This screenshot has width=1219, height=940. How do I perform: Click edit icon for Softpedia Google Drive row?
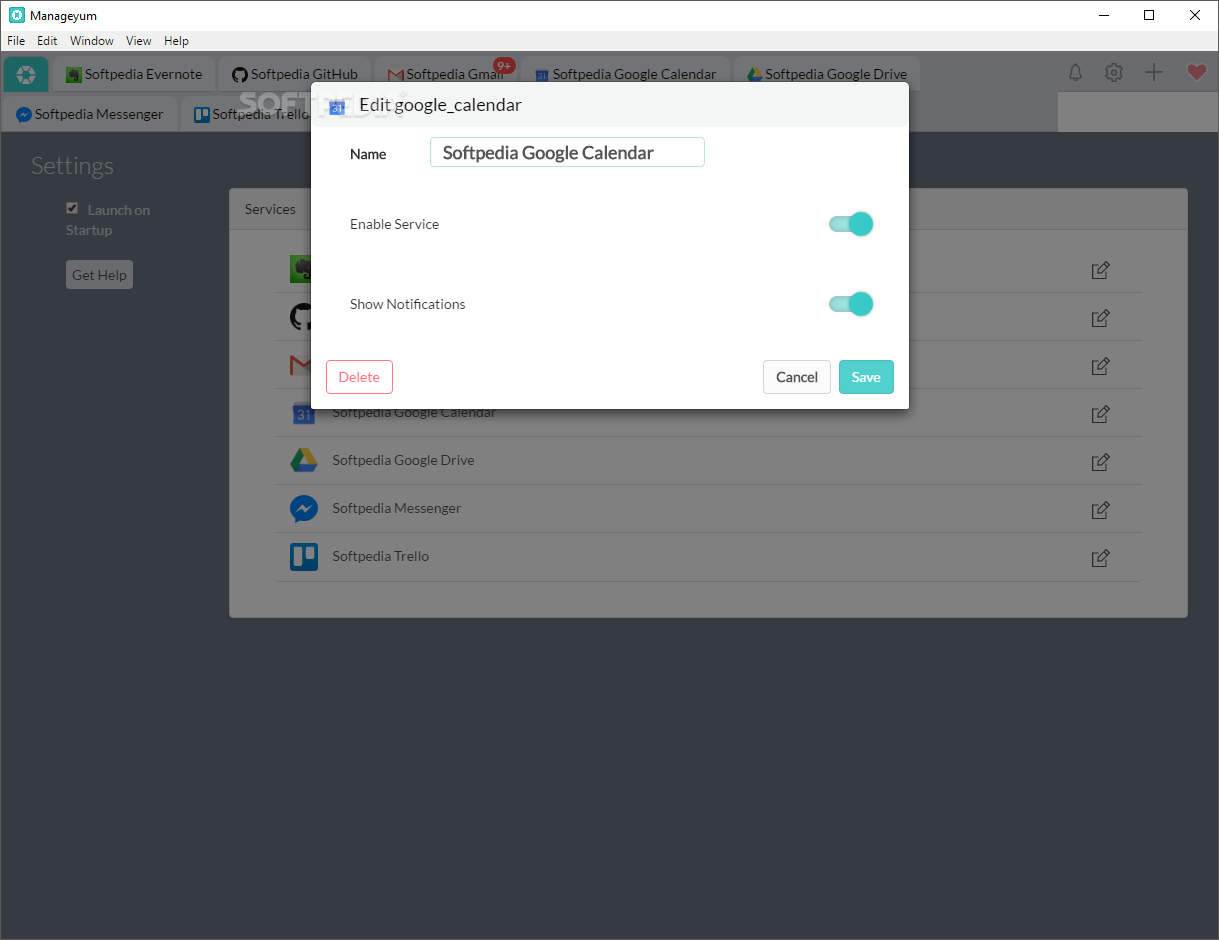click(x=1100, y=462)
